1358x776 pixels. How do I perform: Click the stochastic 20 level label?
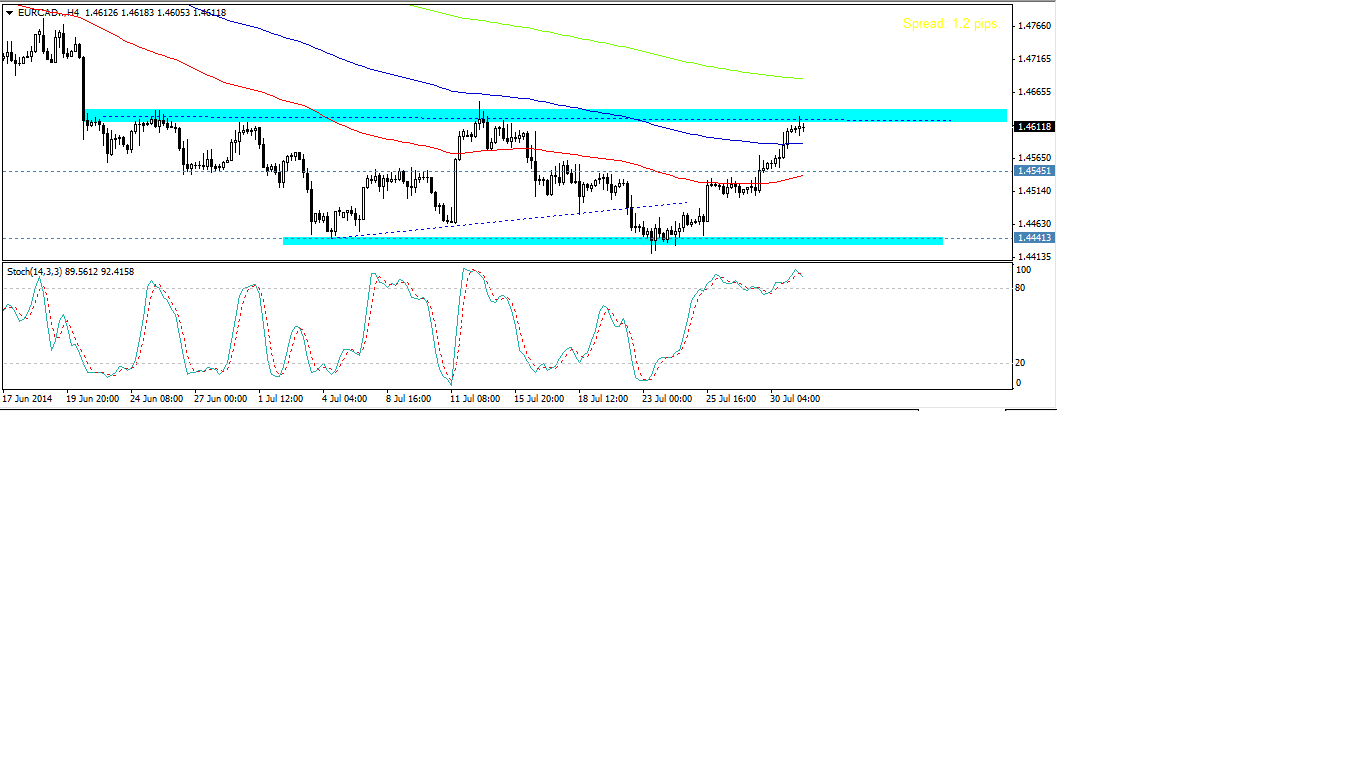pyautogui.click(x=1020, y=363)
